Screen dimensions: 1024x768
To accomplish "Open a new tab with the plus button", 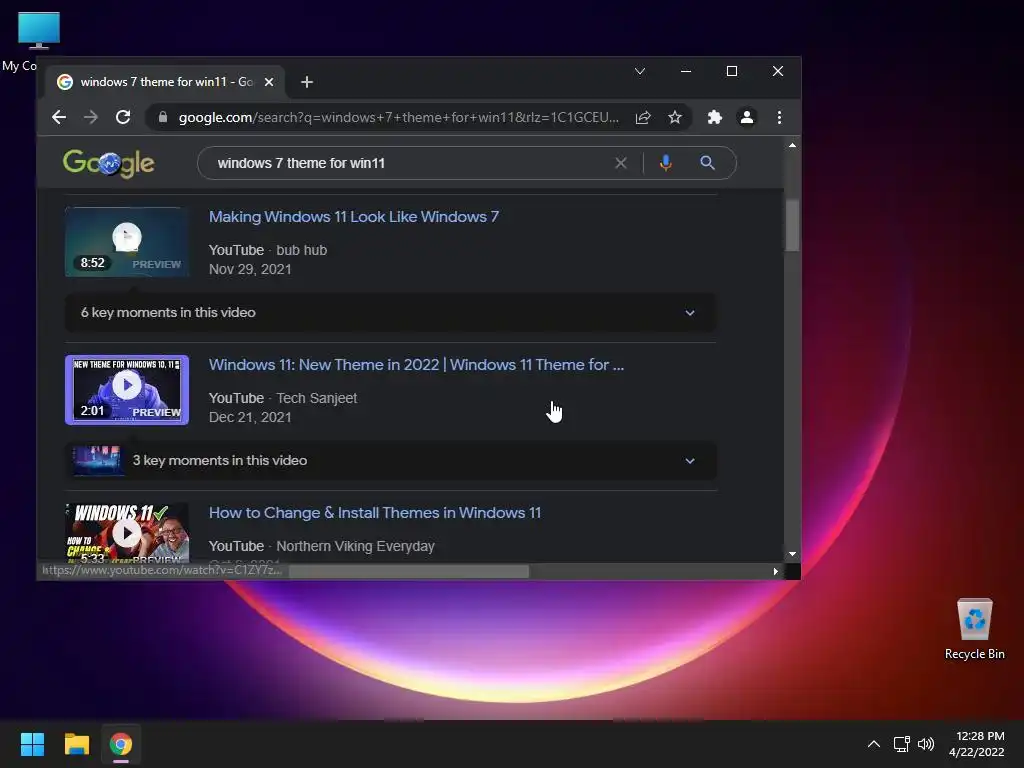I will tap(307, 82).
